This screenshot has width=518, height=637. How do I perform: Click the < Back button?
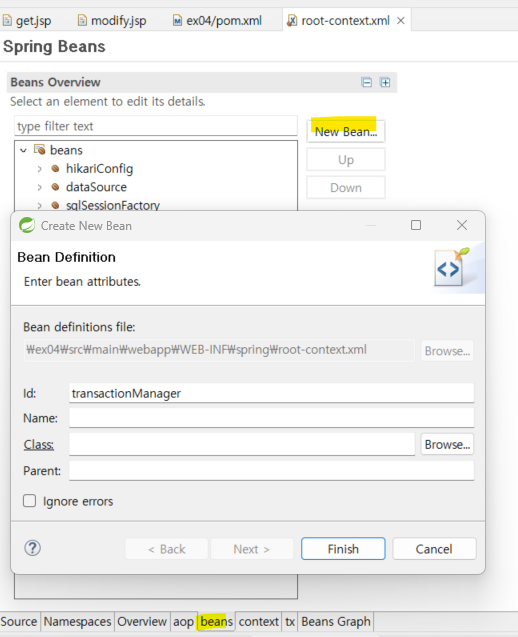point(167,549)
